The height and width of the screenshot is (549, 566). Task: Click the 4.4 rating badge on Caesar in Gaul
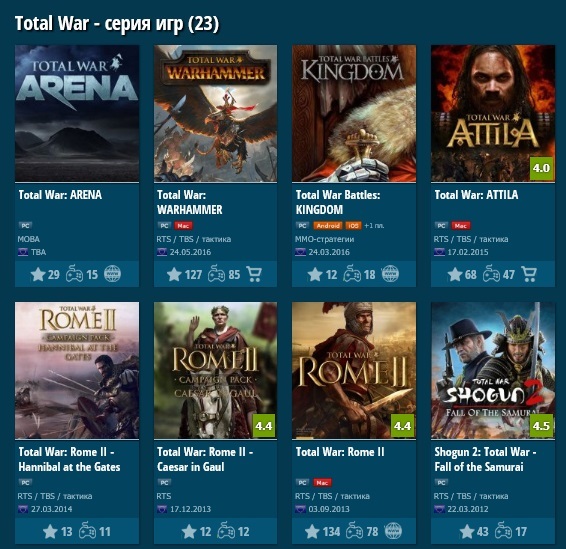(264, 426)
